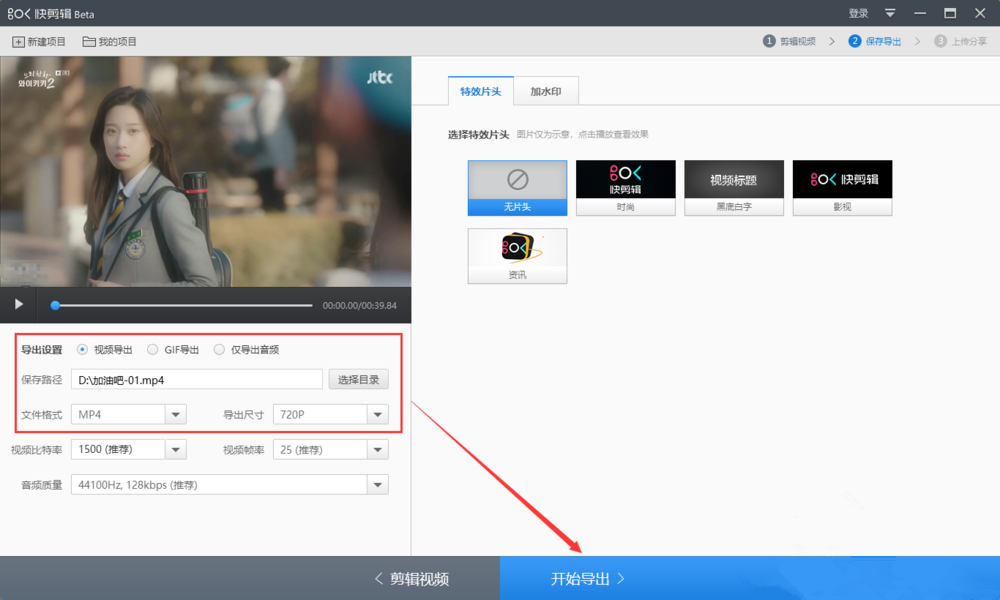Click the 00:00.00/00:39.84 time display
1000x600 pixels.
click(x=360, y=305)
